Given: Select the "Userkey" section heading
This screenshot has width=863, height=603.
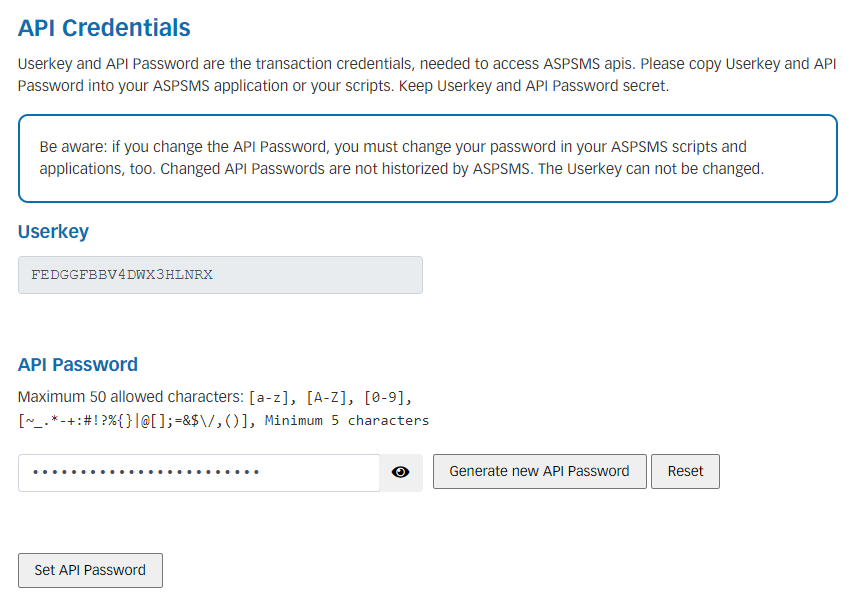Looking at the screenshot, I should coord(52,231).
